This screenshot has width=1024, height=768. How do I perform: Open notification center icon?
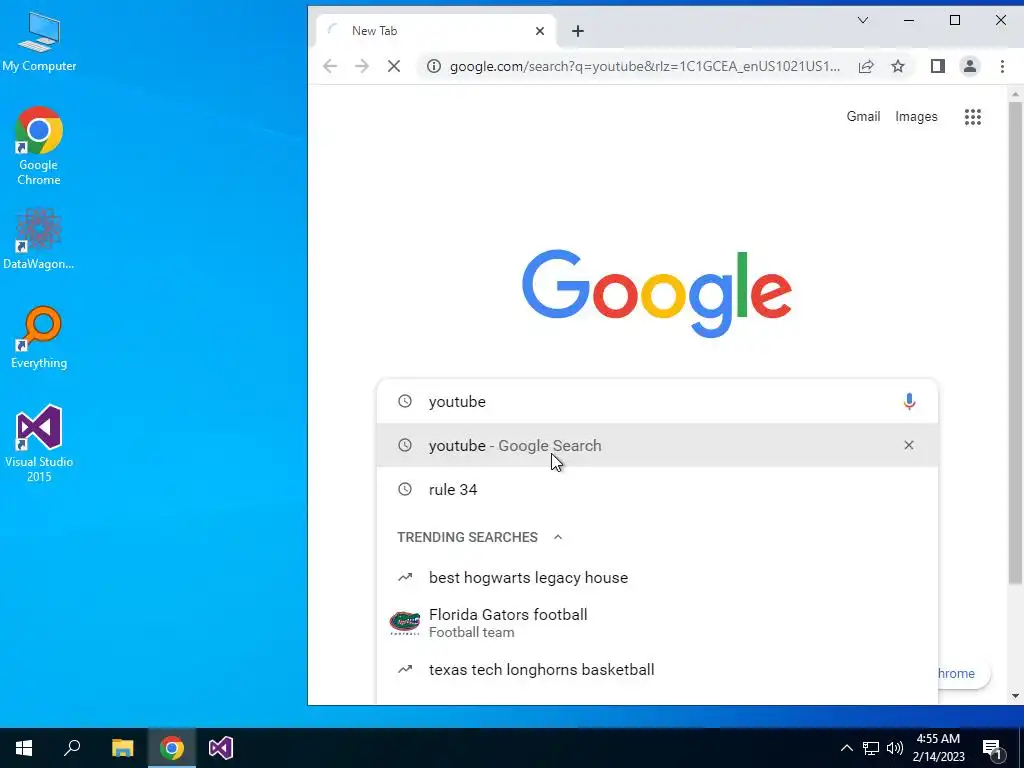tap(993, 748)
